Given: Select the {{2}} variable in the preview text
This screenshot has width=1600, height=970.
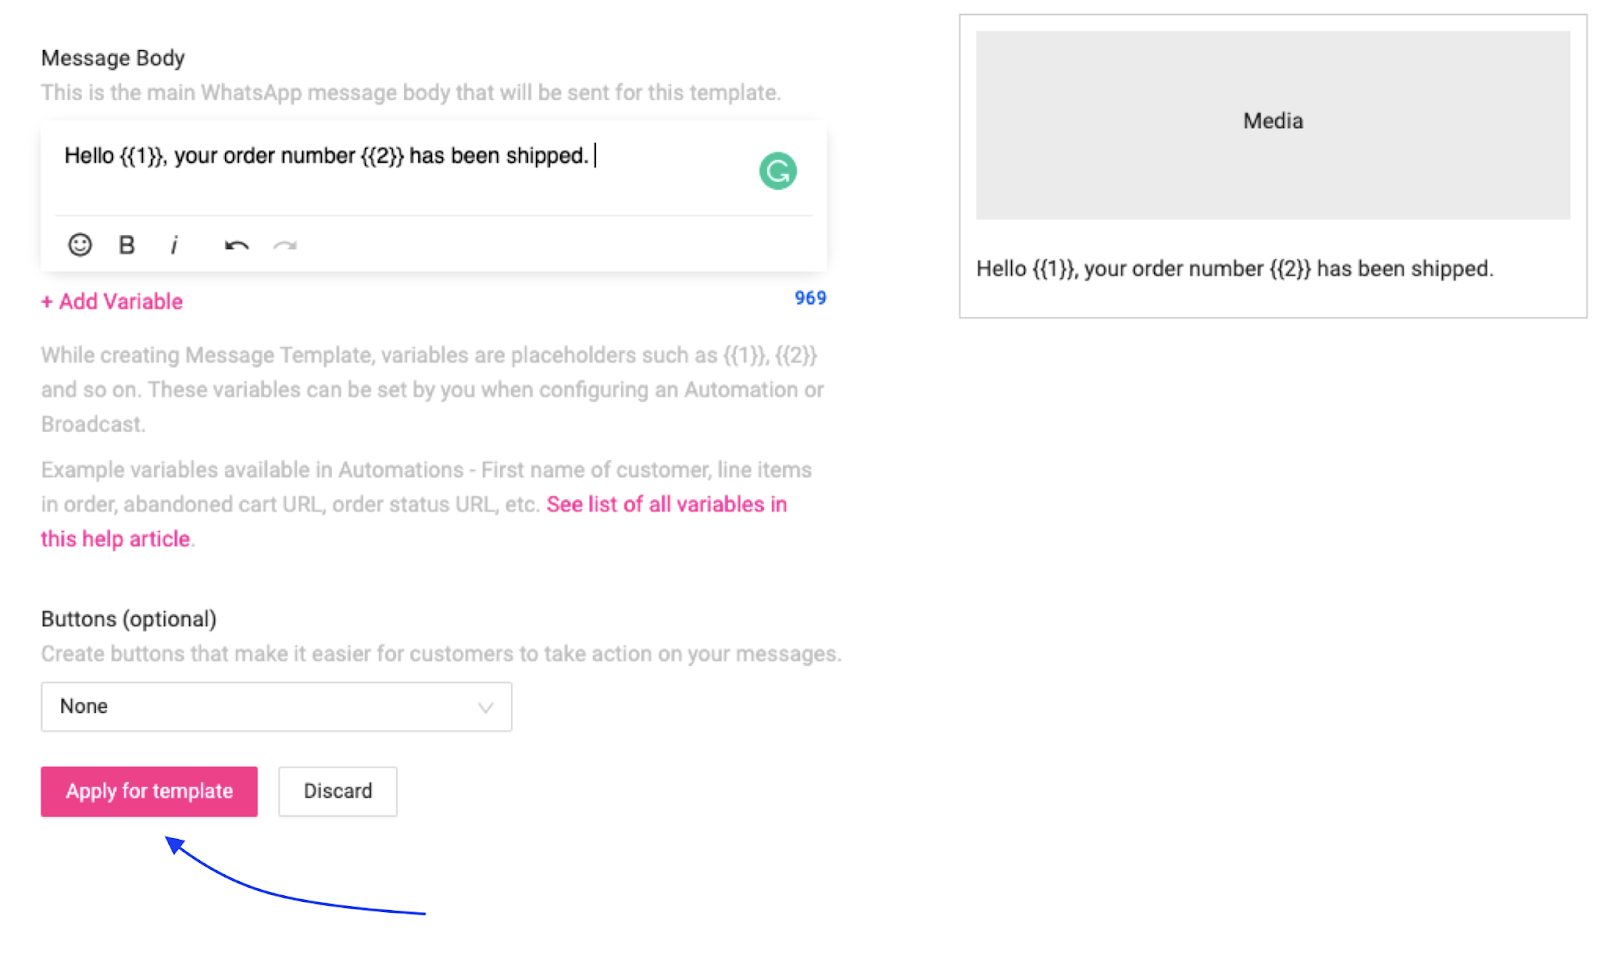Looking at the screenshot, I should [x=1289, y=268].
